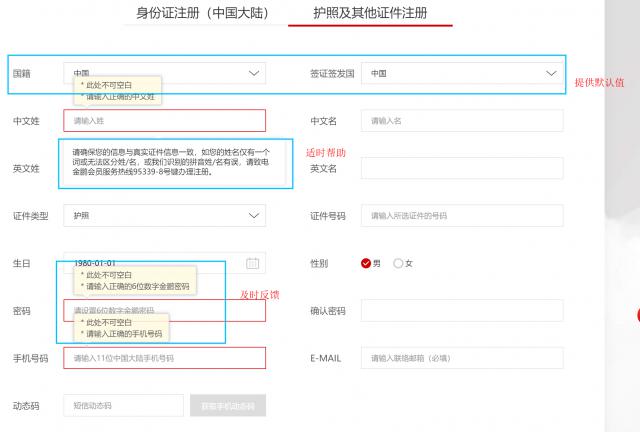640x432 pixels.
Task: Click the E-MAIL input field
Action: tap(461, 358)
